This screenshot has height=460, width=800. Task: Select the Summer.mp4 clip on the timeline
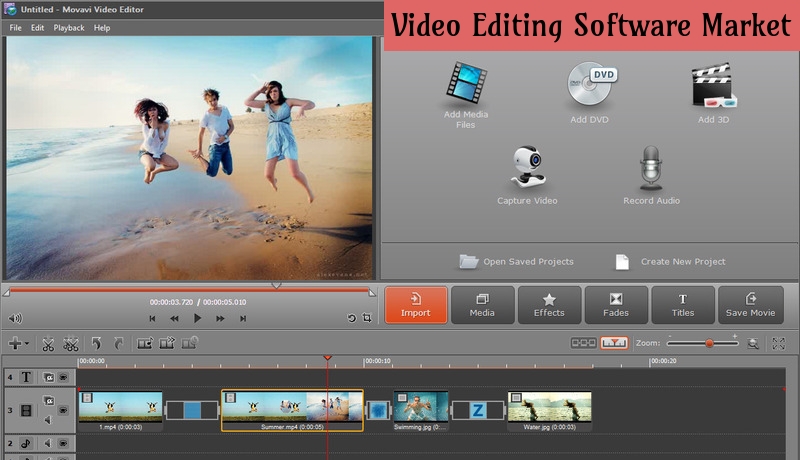click(292, 411)
